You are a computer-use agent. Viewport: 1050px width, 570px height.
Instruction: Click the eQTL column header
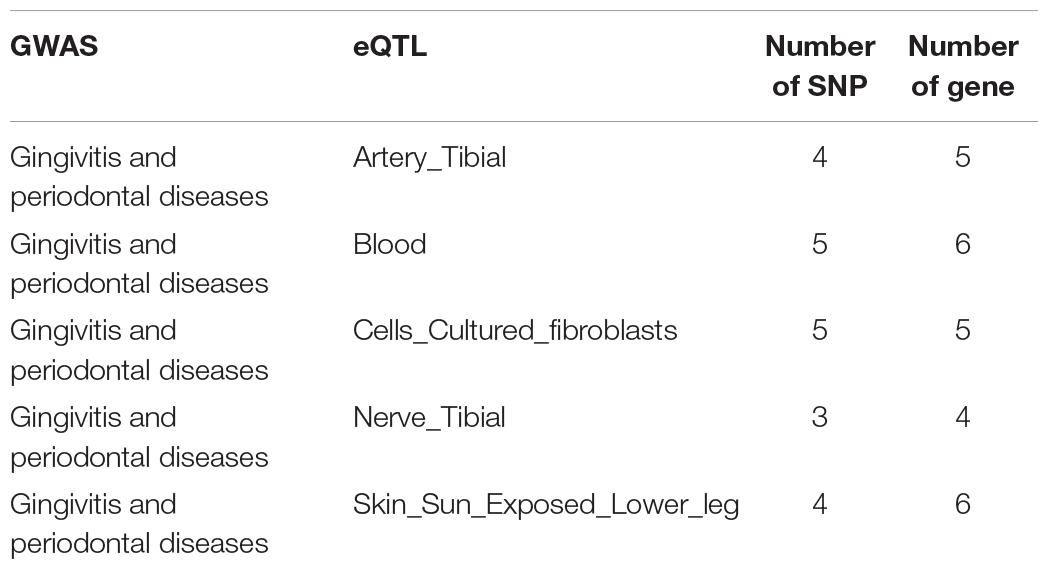pyautogui.click(x=390, y=46)
